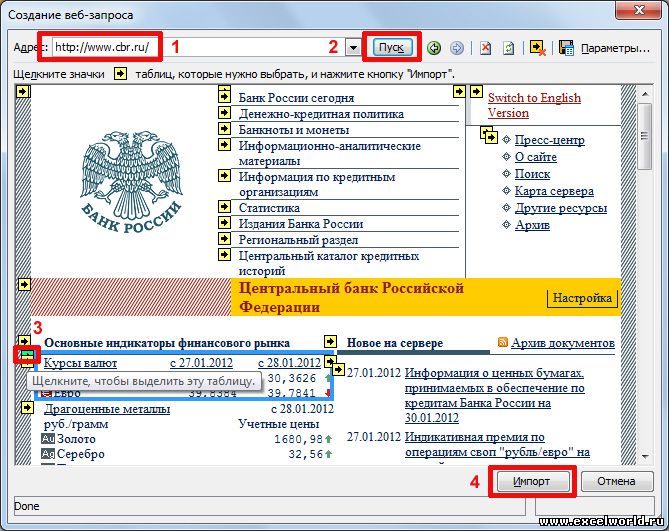669x531 pixels.
Task: Select whole-page arrow icon at top-left corner
Action: 23,91
